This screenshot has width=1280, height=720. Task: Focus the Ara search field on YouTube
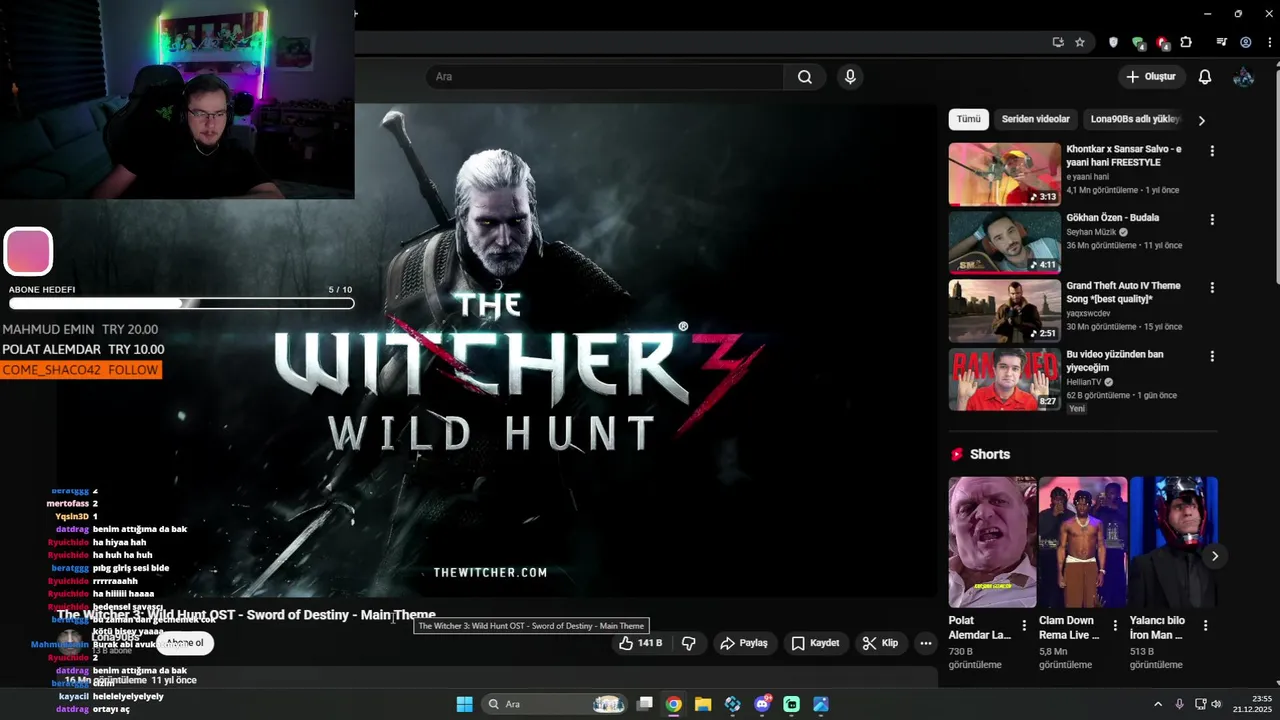(x=605, y=77)
